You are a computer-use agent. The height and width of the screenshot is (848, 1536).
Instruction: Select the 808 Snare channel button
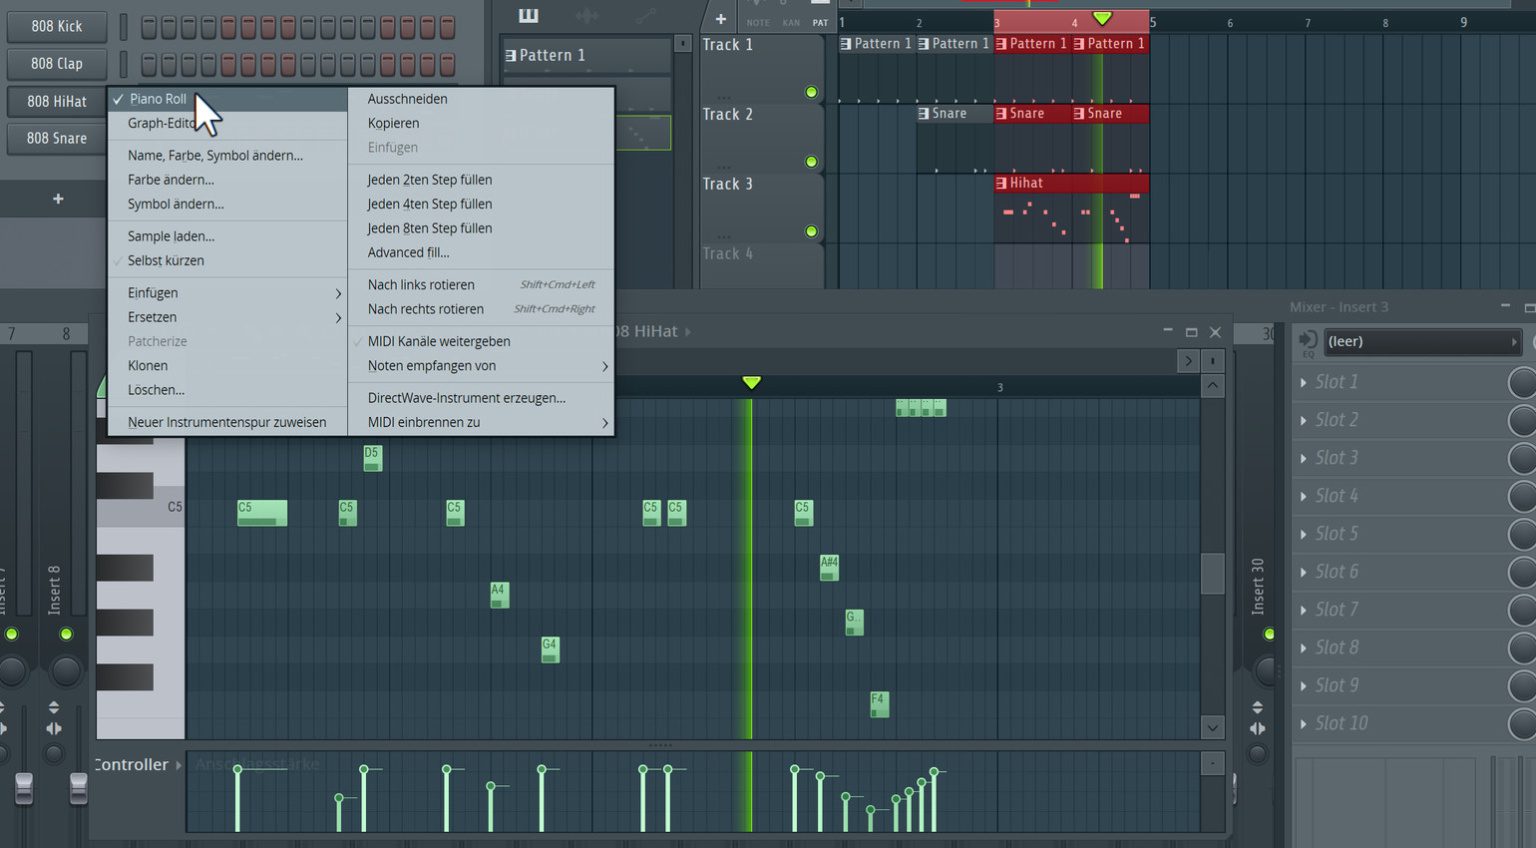[55, 138]
